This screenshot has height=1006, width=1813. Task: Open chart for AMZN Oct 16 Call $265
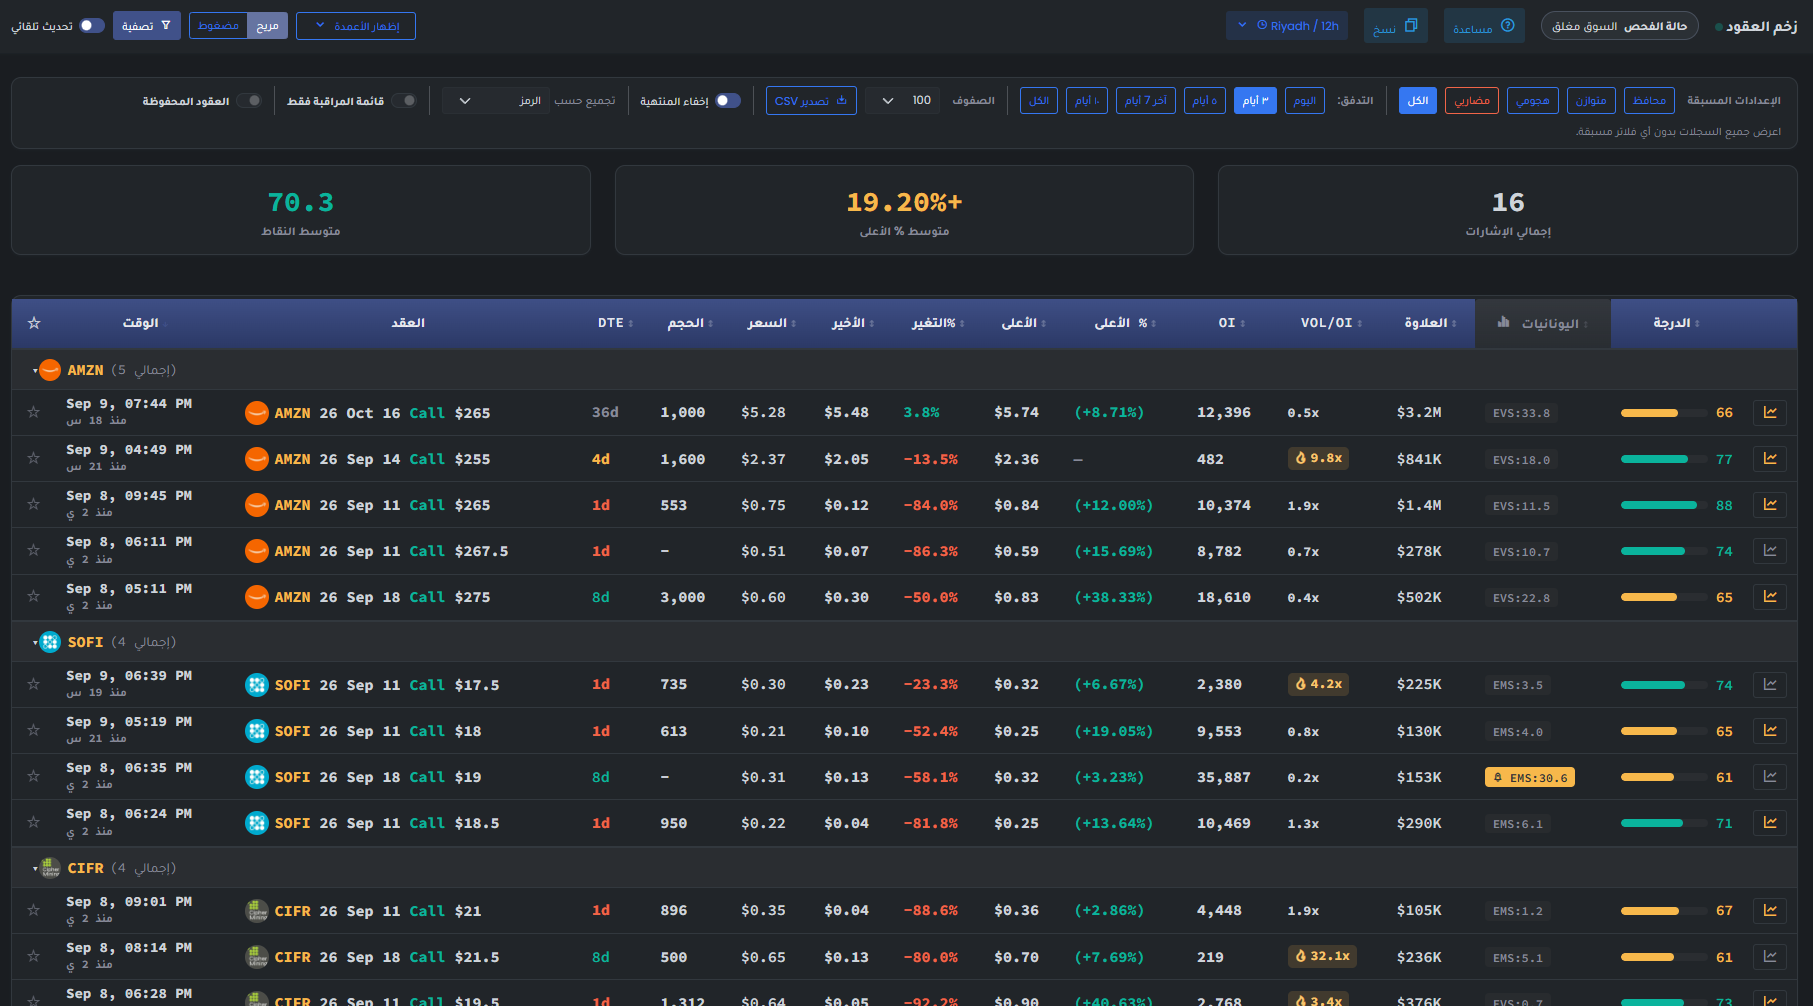click(x=1769, y=413)
